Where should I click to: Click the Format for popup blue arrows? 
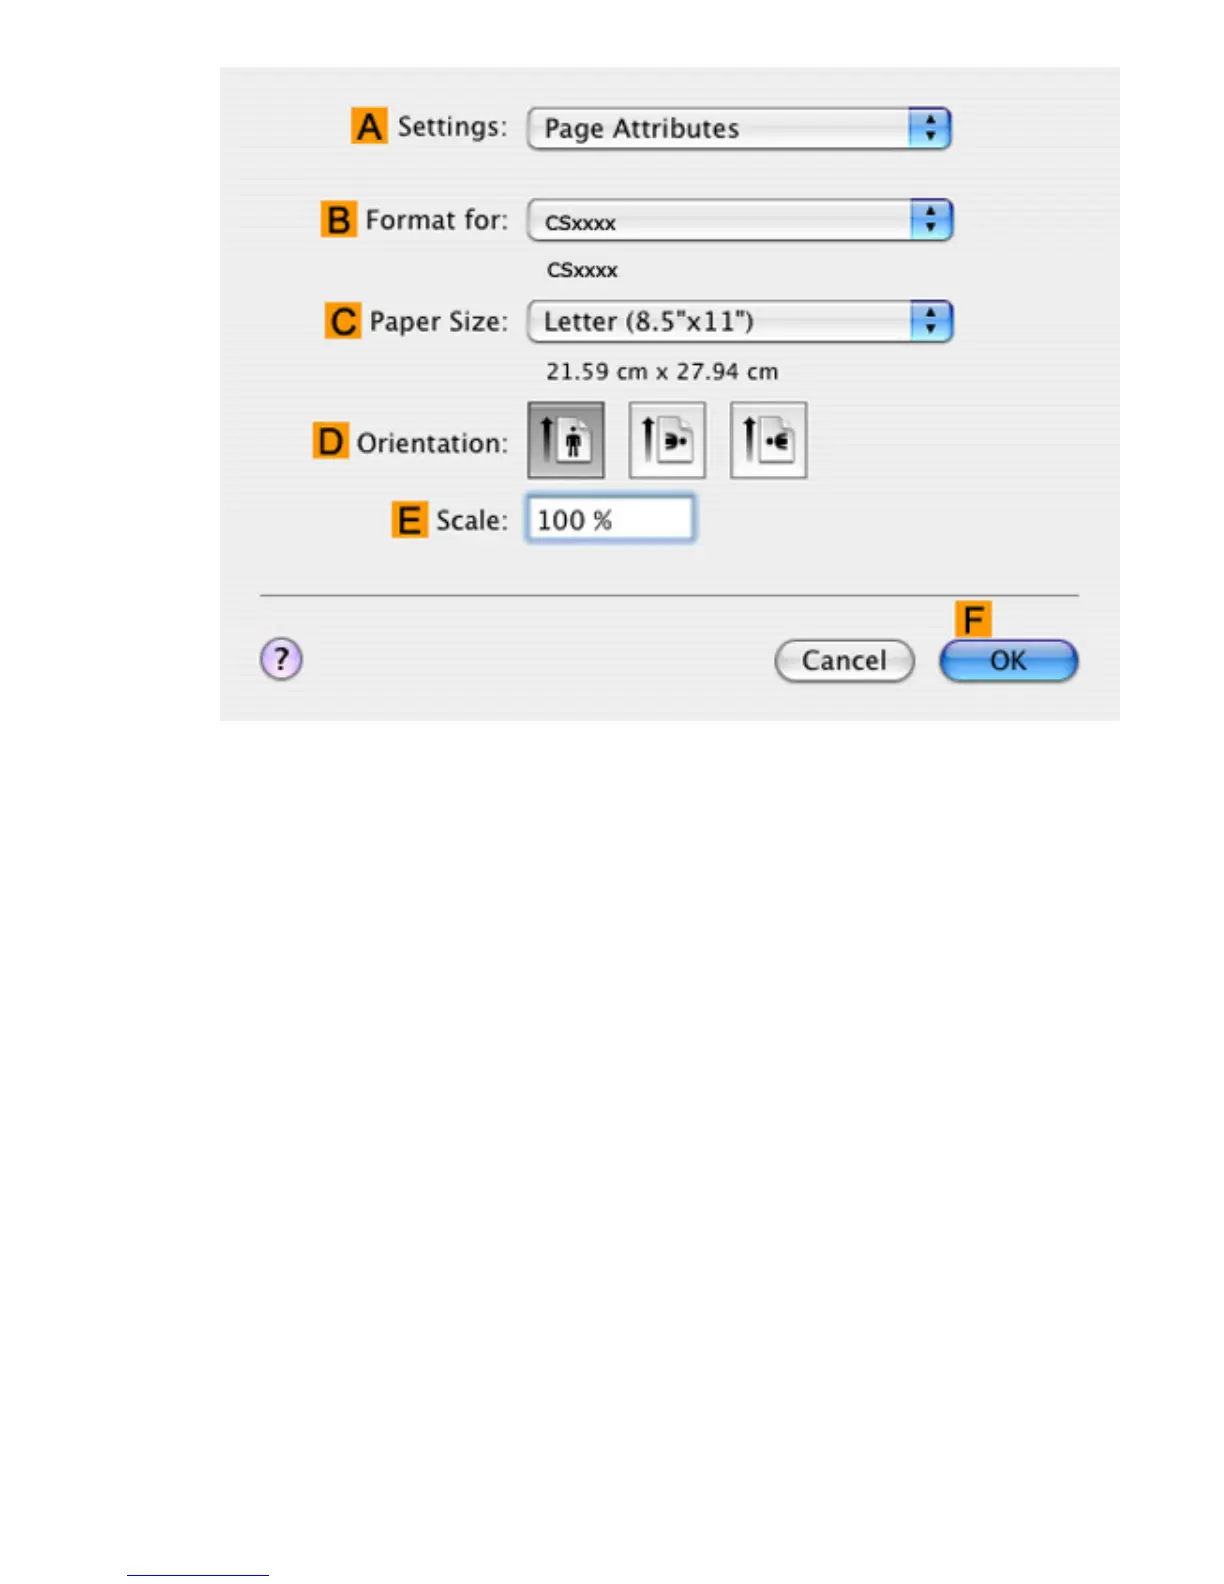pyautogui.click(x=931, y=220)
